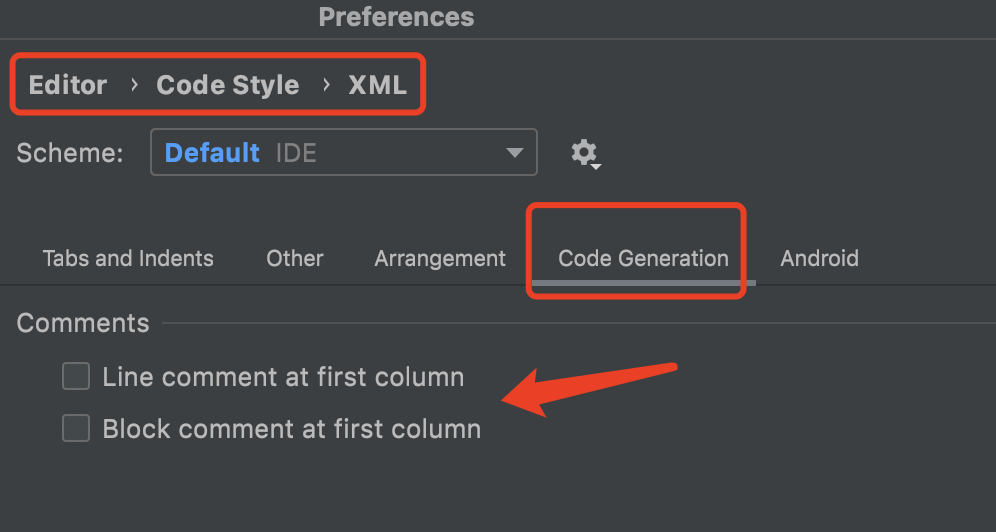Open the Default IDE scheme combo box
Screen dimensions: 996x532
click(x=344, y=152)
